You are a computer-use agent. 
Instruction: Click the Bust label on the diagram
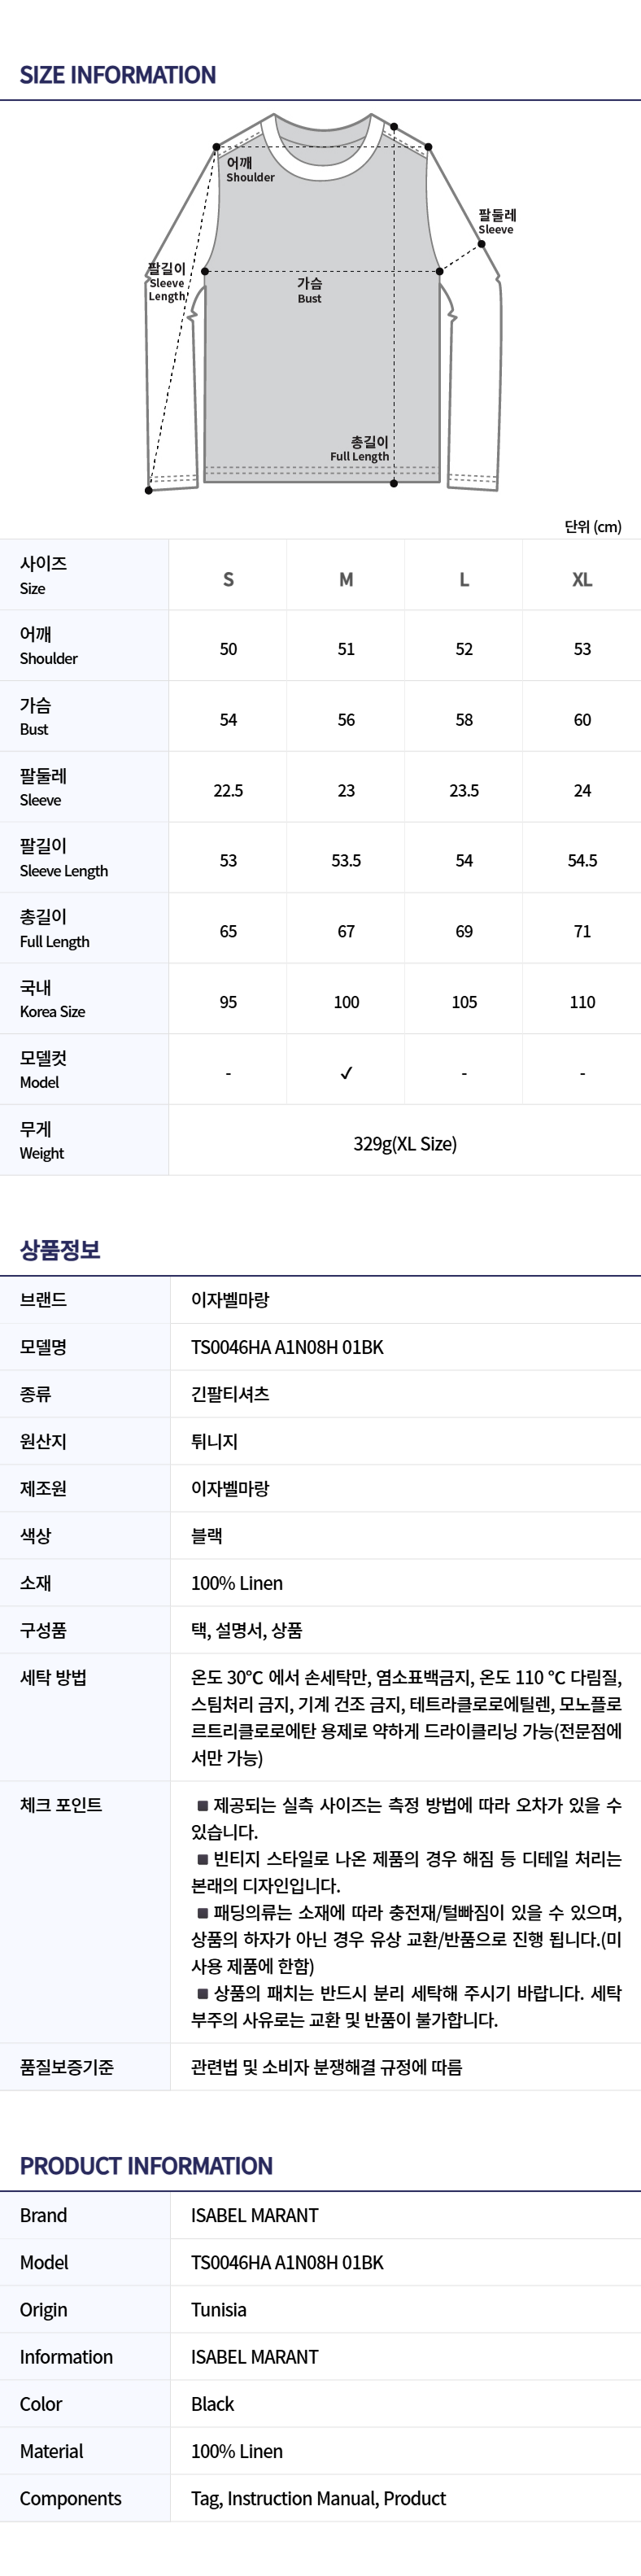[x=309, y=290]
